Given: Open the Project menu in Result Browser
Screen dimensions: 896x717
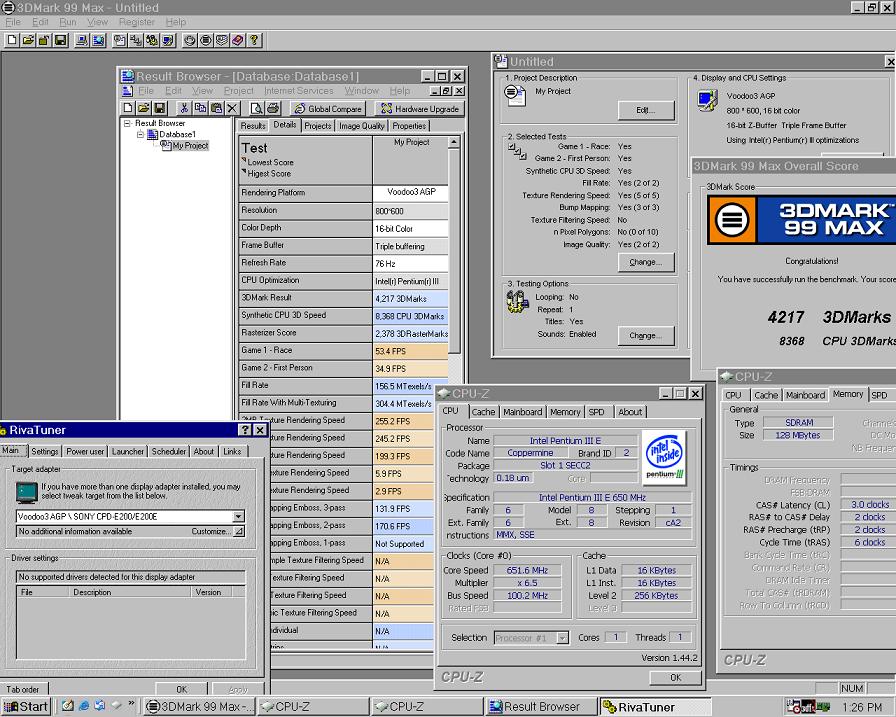Looking at the screenshot, I should click(x=238, y=91).
